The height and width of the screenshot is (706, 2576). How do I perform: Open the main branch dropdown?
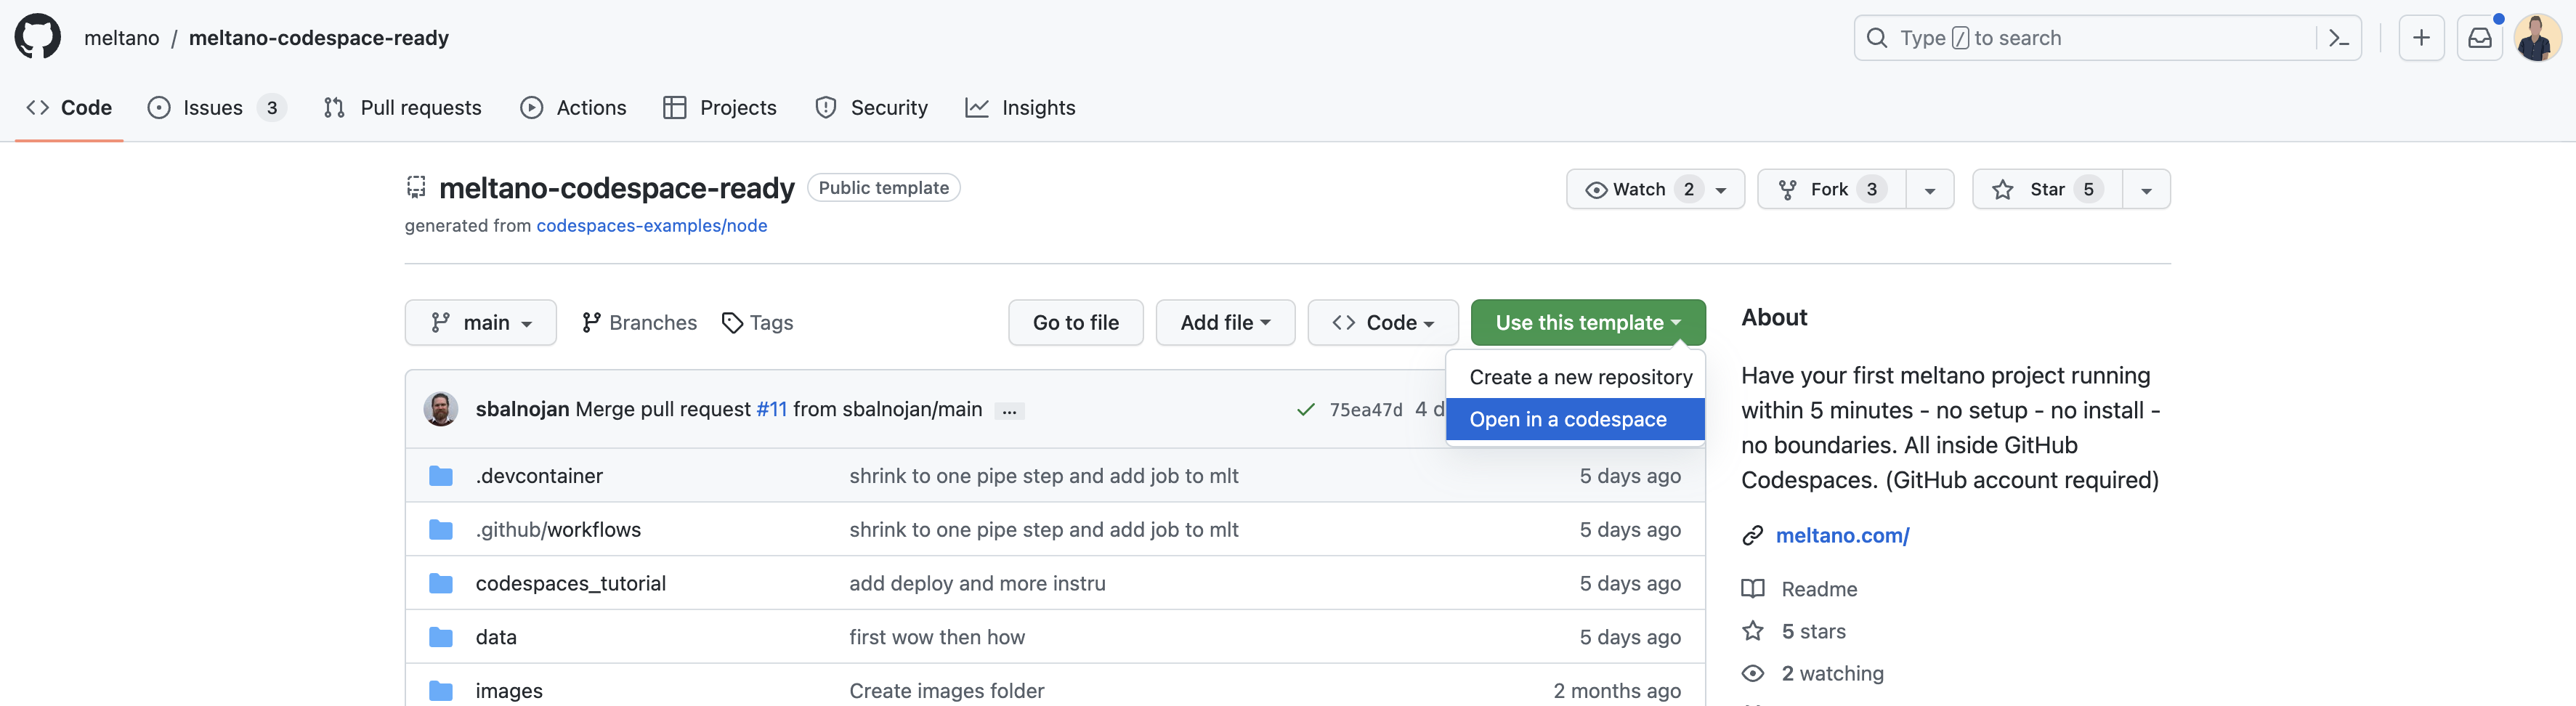(x=481, y=322)
